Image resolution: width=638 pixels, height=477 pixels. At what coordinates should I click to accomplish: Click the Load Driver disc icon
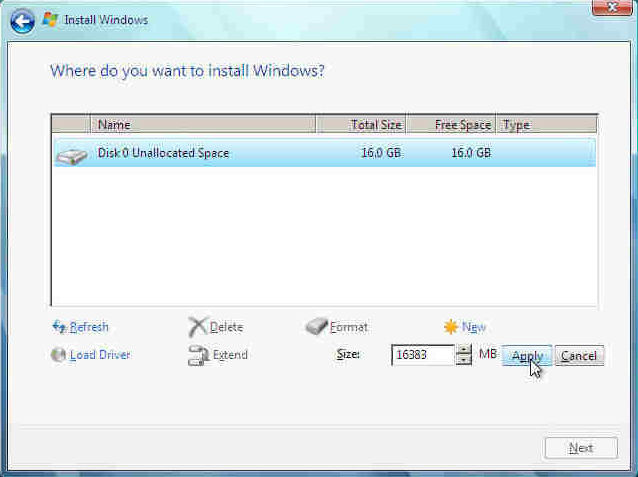point(58,355)
